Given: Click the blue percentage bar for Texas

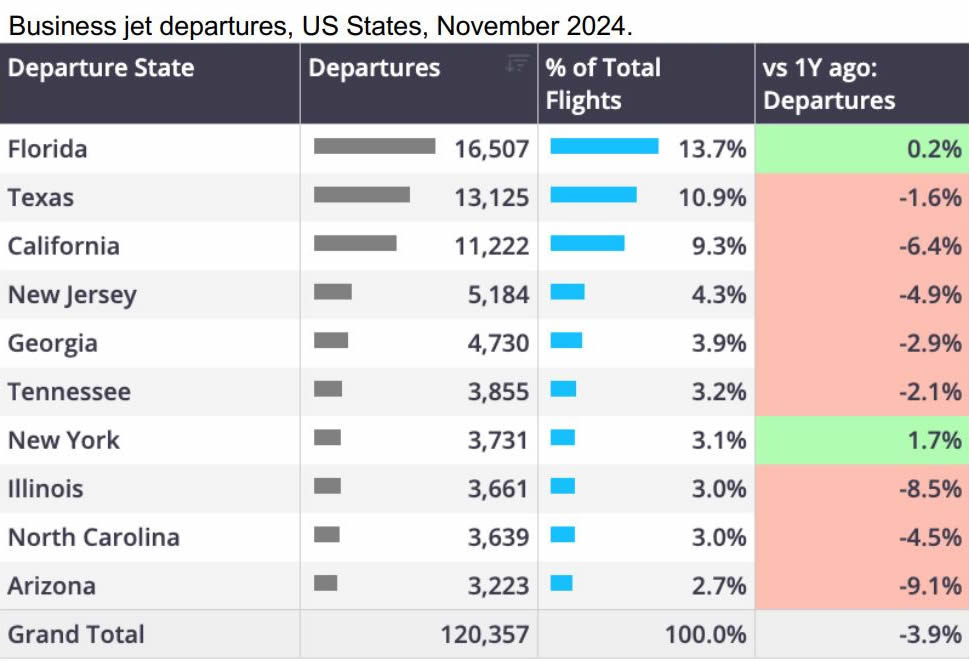Looking at the screenshot, I should (x=593, y=195).
